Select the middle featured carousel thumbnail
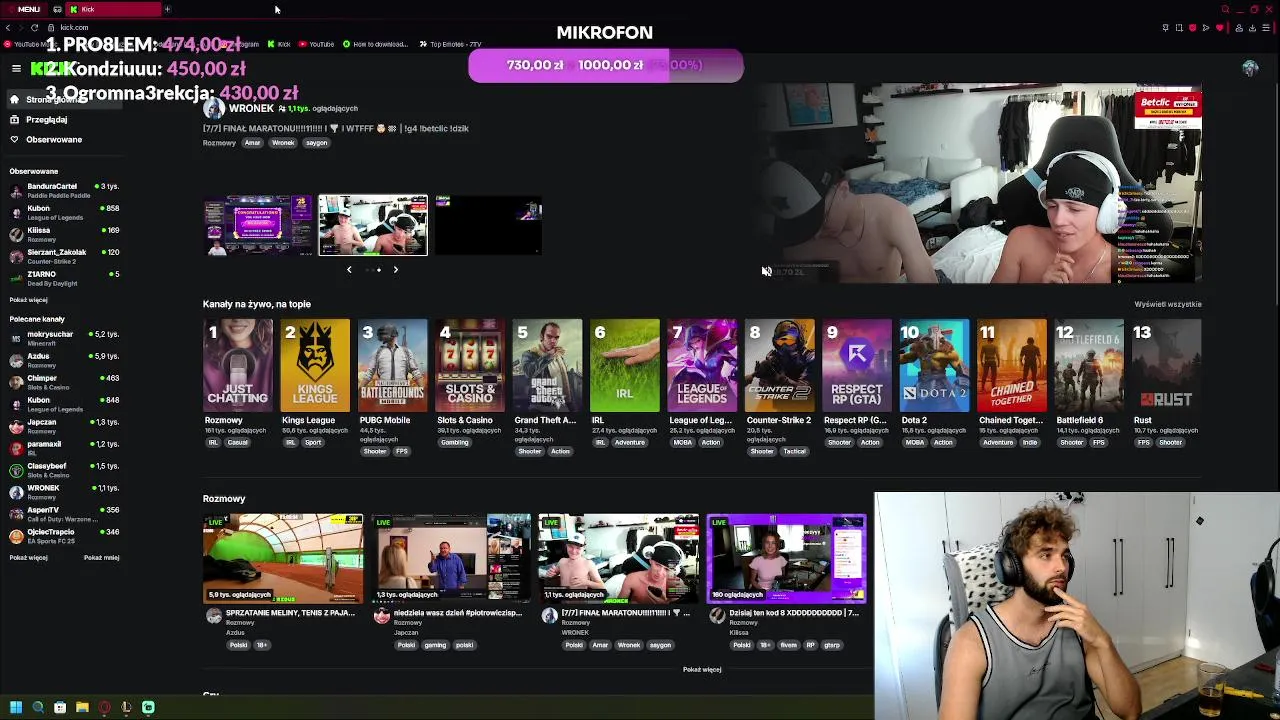 (x=373, y=225)
